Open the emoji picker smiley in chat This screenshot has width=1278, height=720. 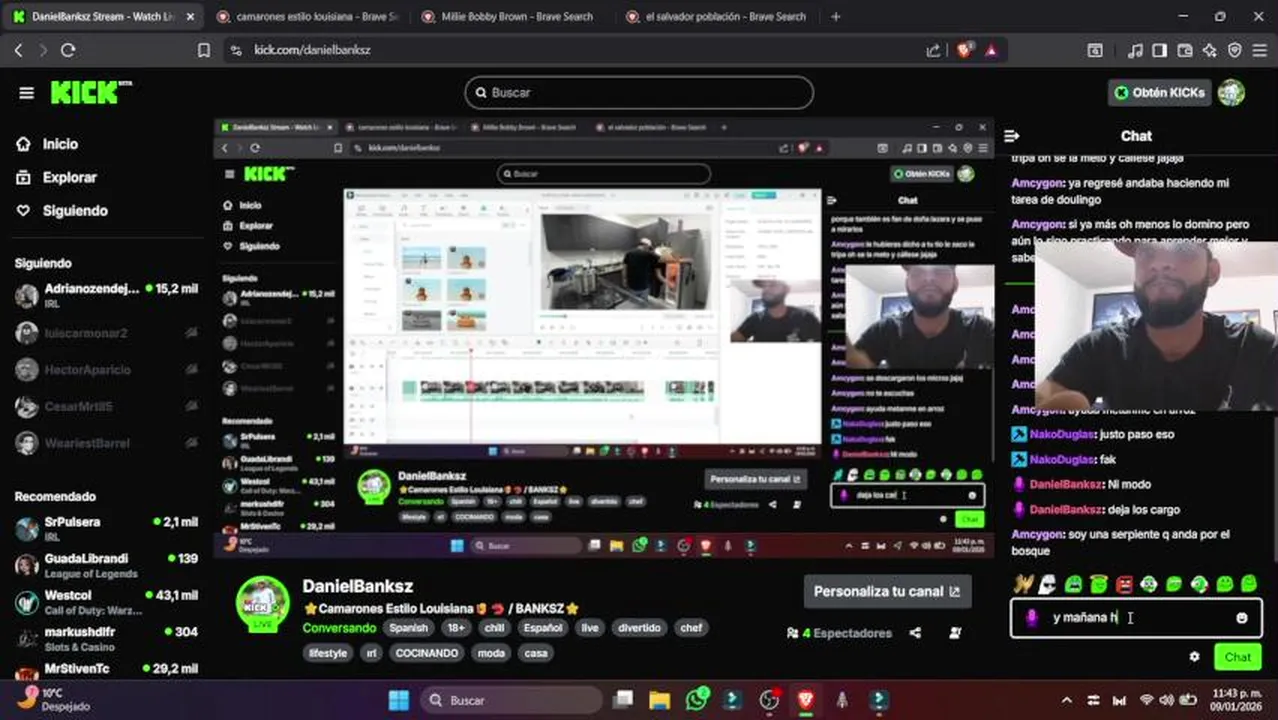coord(1242,618)
